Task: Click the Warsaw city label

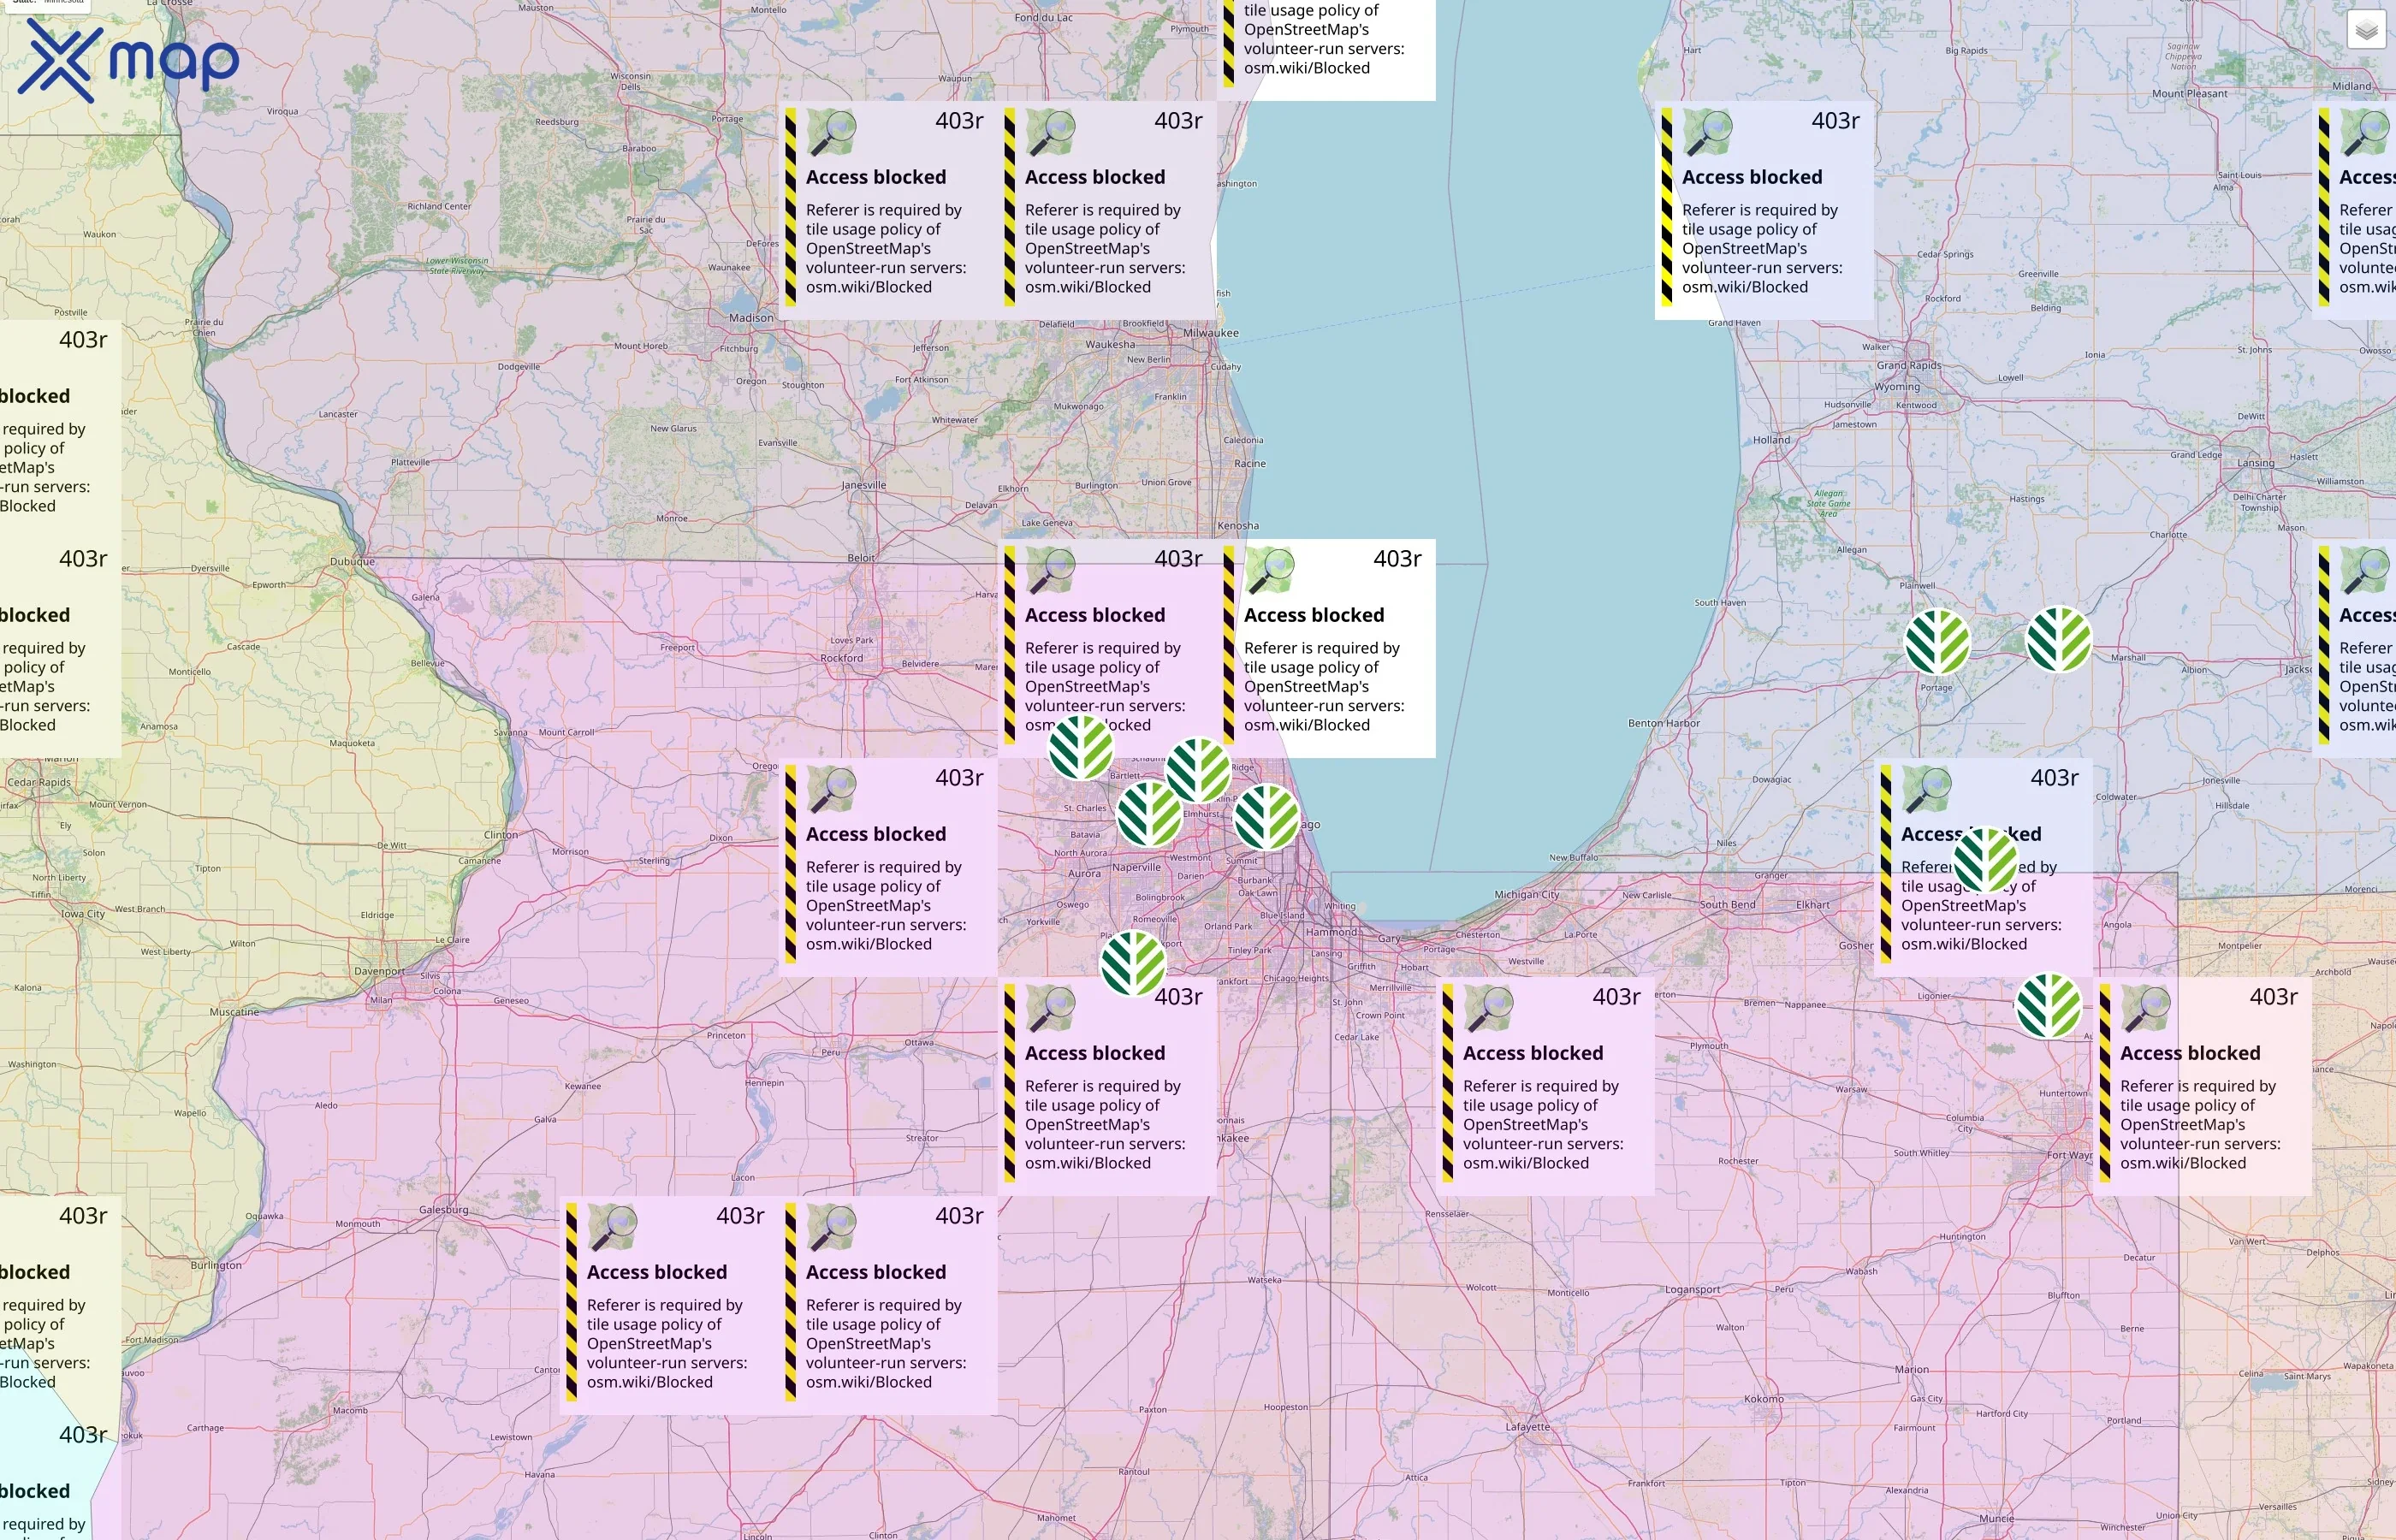Action: click(1851, 1090)
